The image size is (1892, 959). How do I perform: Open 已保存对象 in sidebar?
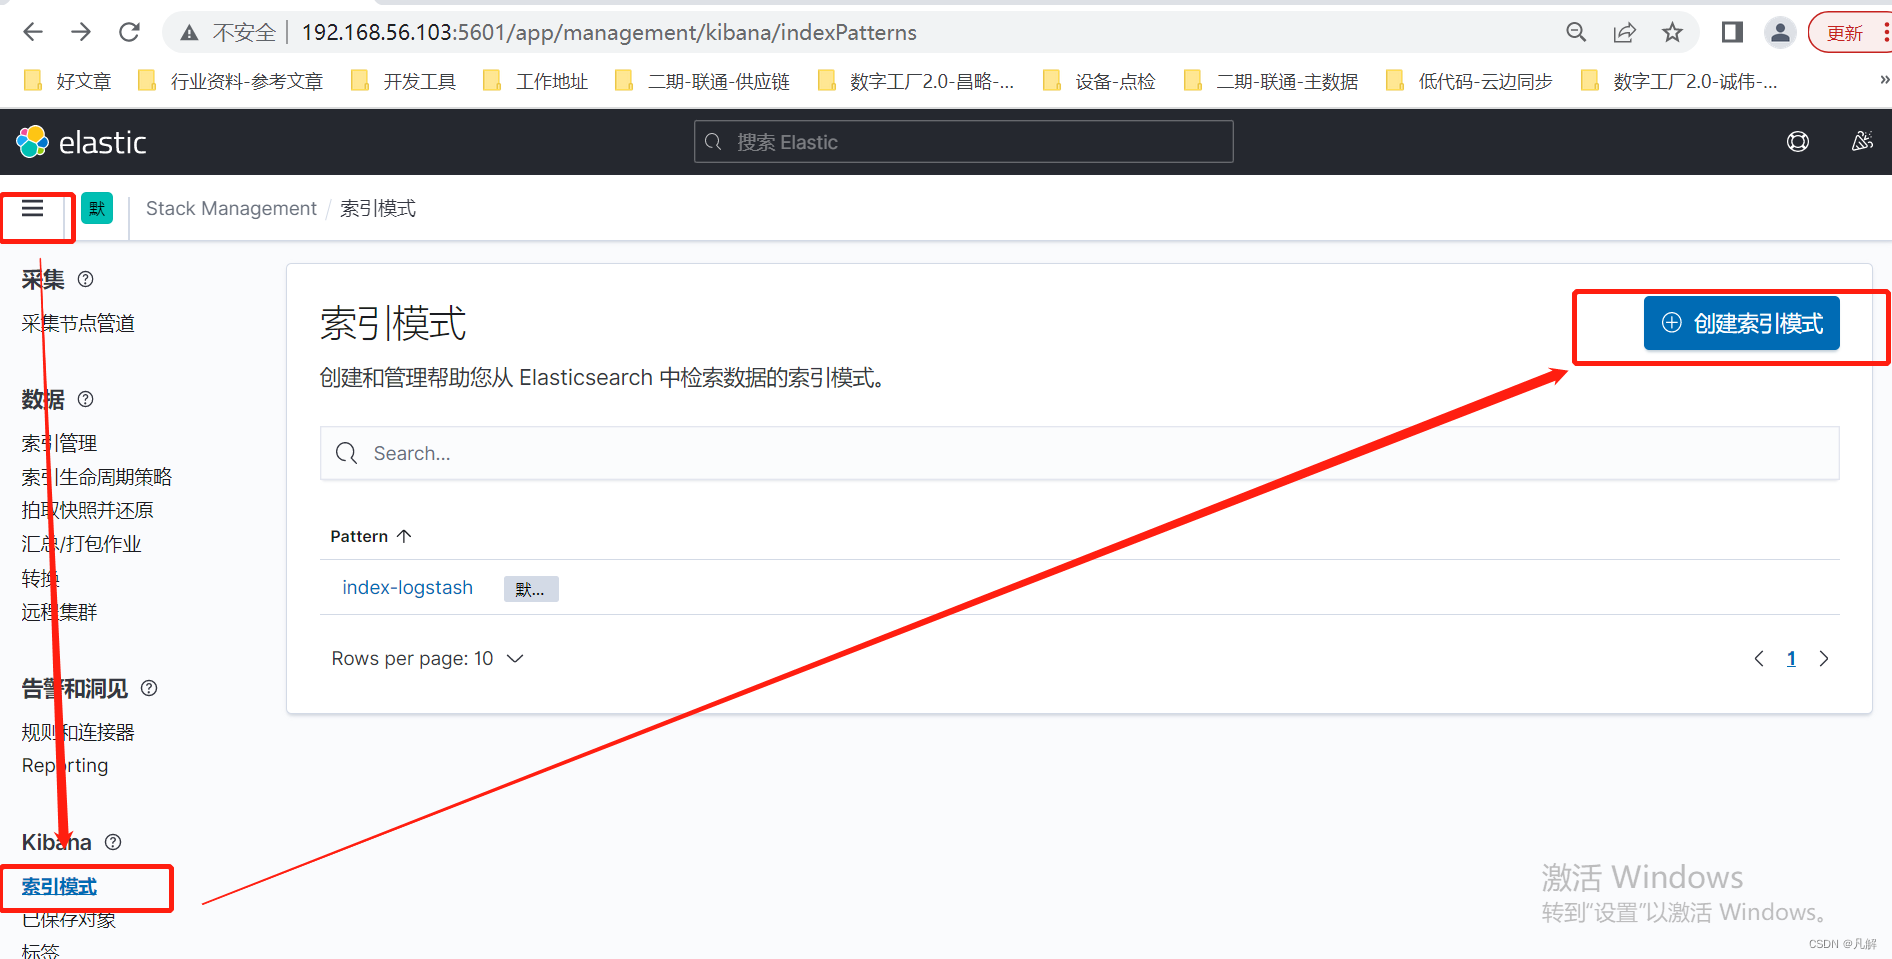pos(68,919)
